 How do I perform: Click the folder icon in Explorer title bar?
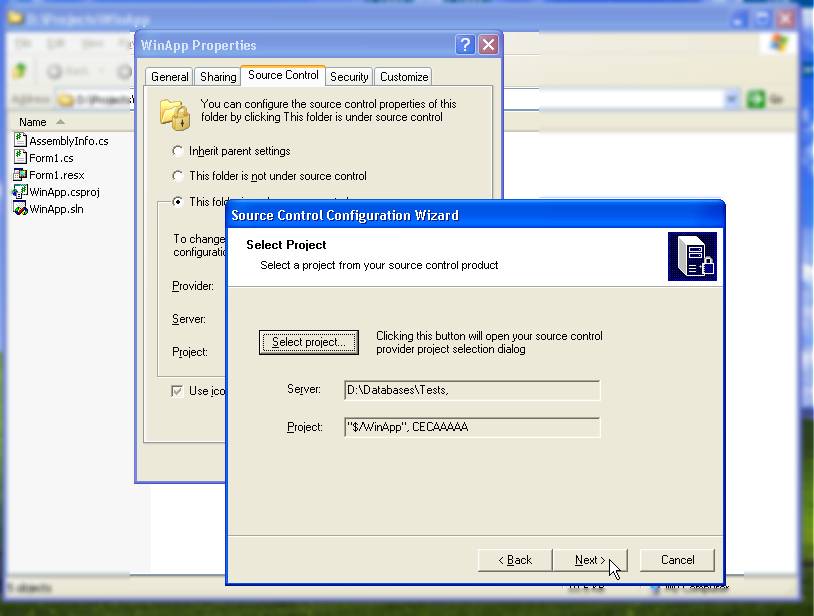[16, 19]
